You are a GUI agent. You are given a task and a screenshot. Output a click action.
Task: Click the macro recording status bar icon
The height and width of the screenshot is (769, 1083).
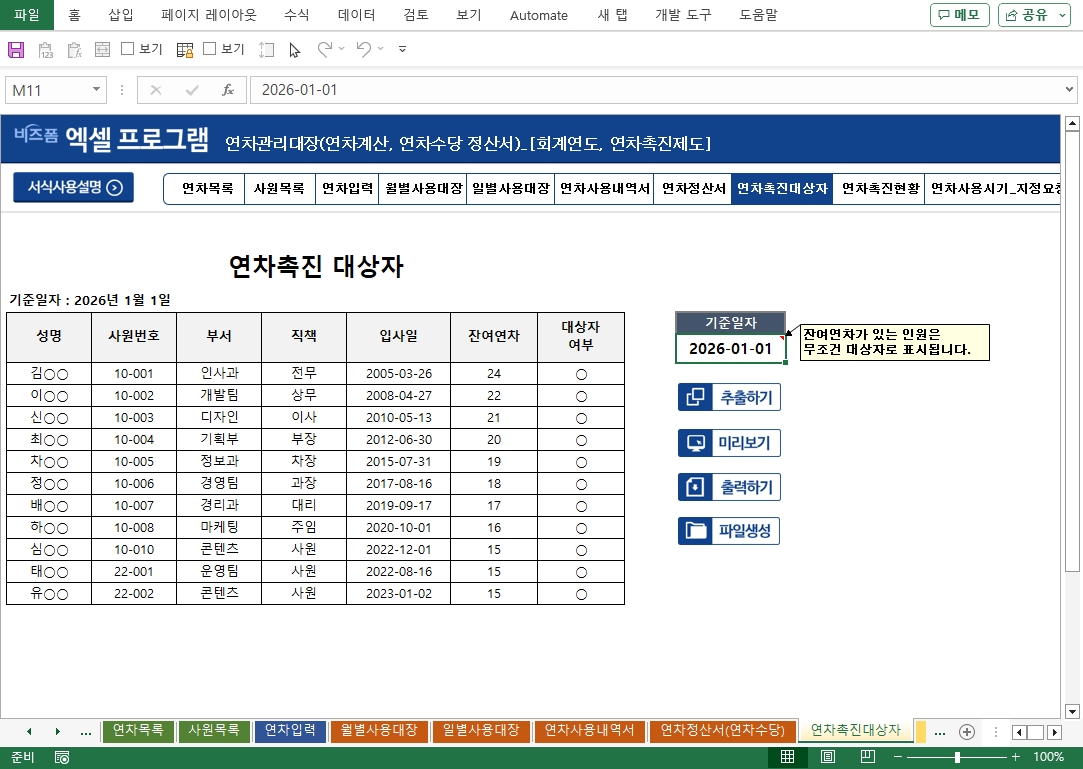tap(62, 757)
